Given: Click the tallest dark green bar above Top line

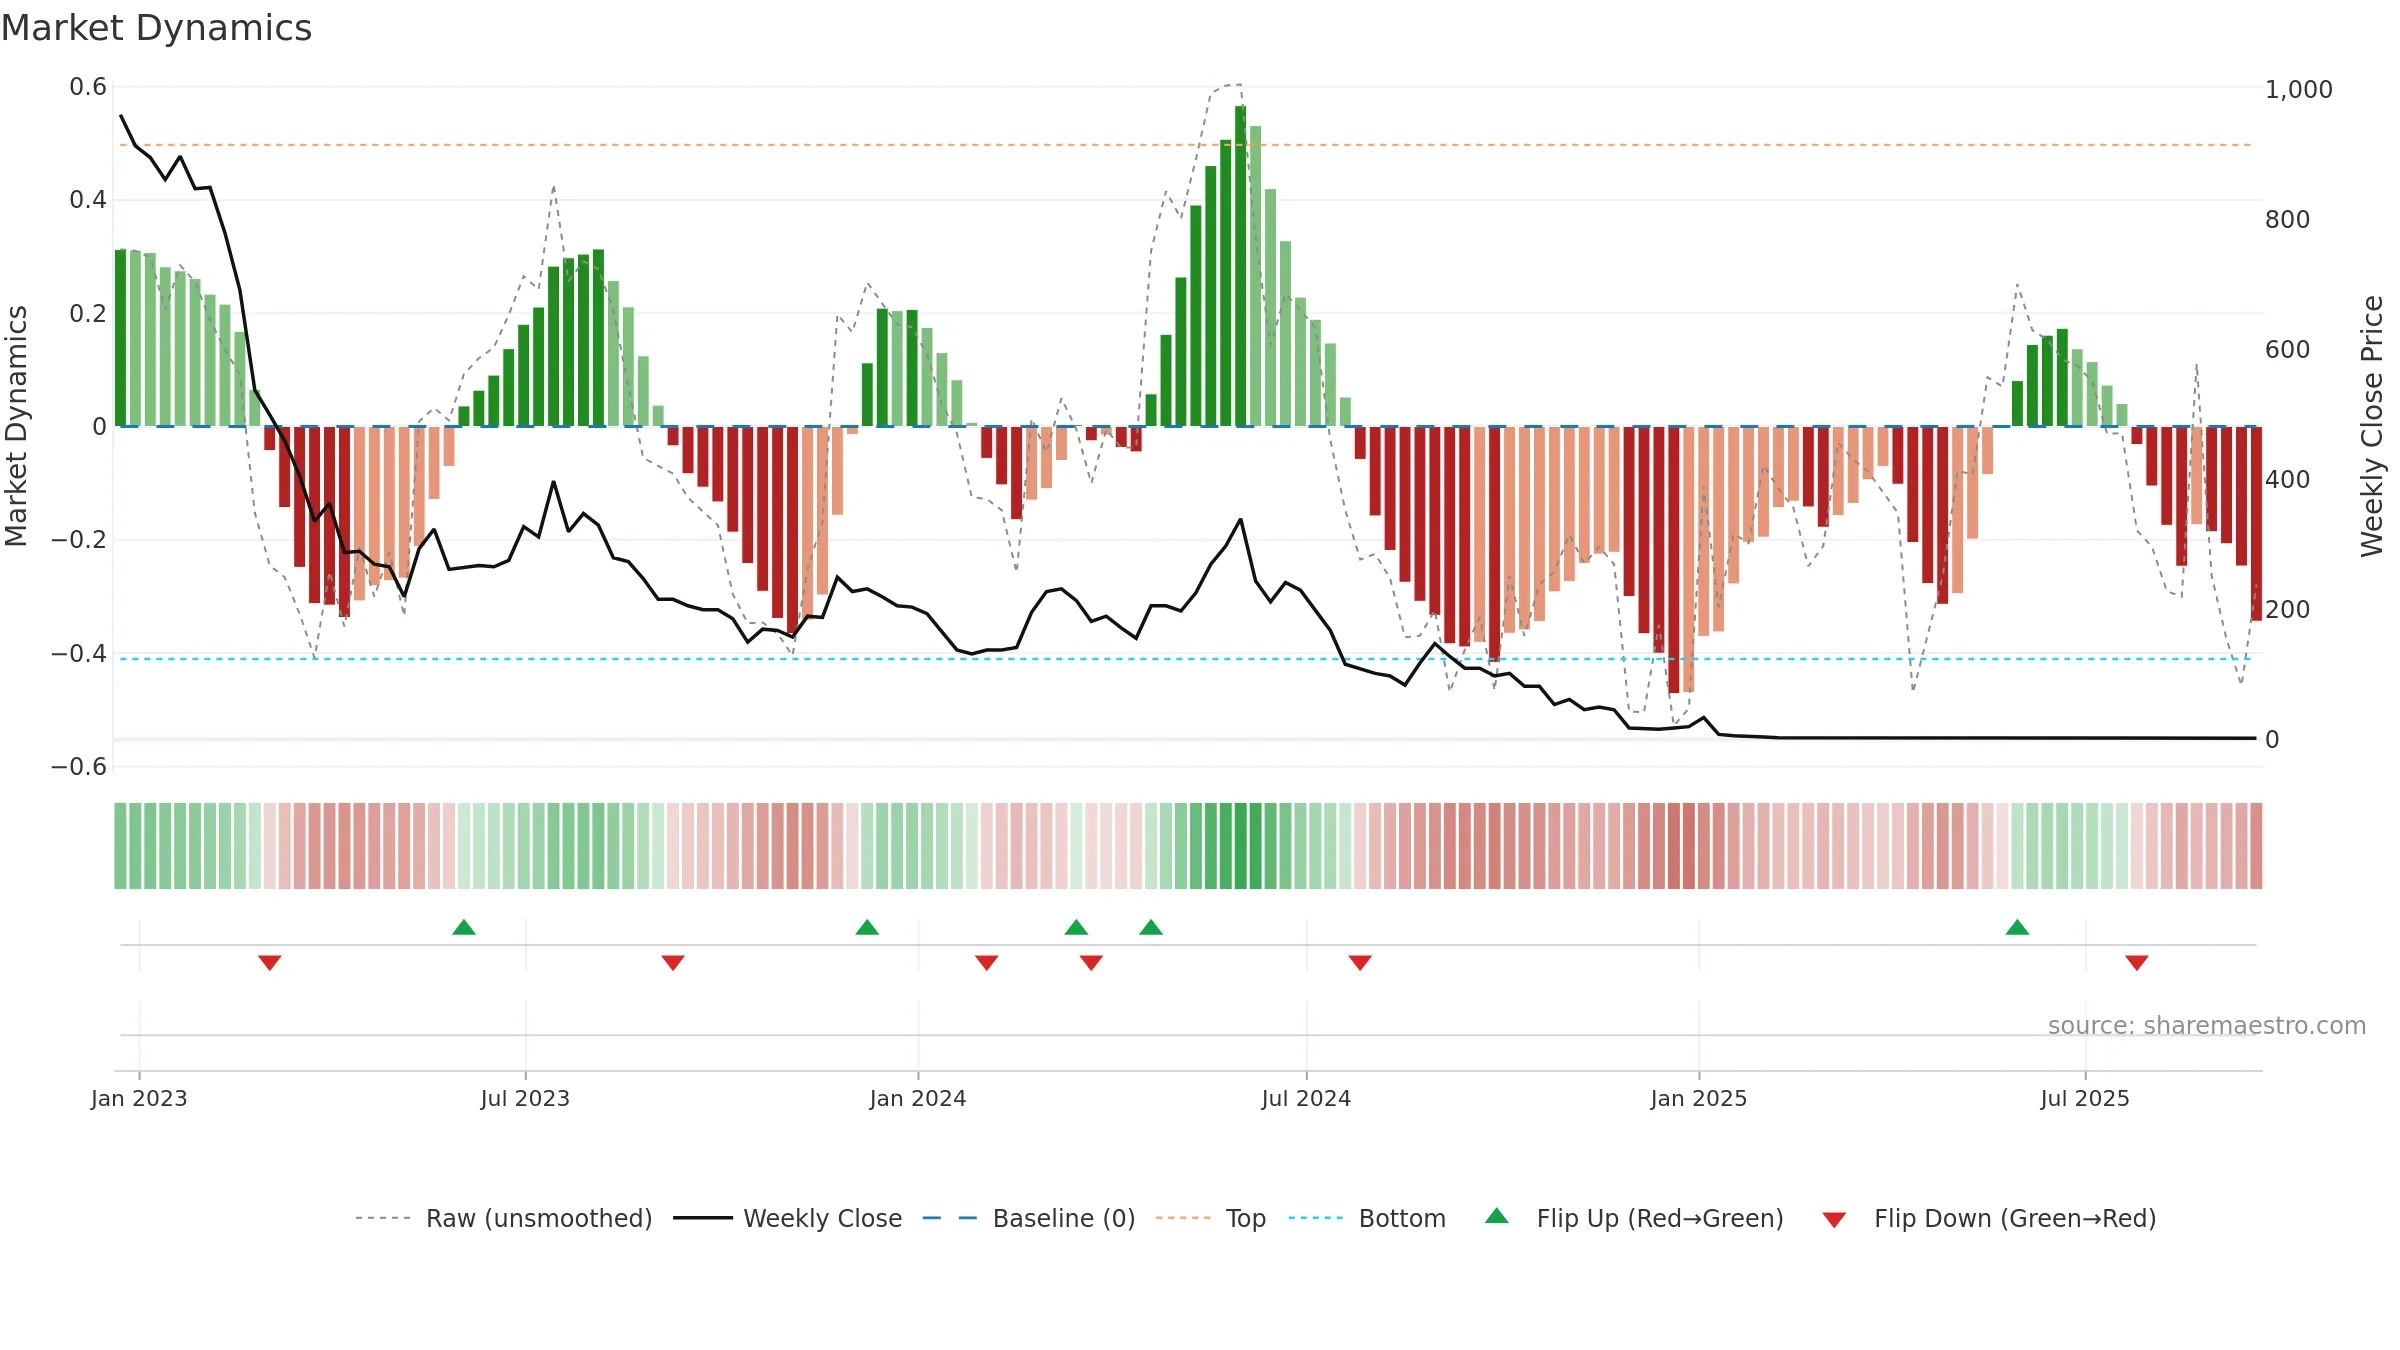Looking at the screenshot, I should [x=1240, y=266].
